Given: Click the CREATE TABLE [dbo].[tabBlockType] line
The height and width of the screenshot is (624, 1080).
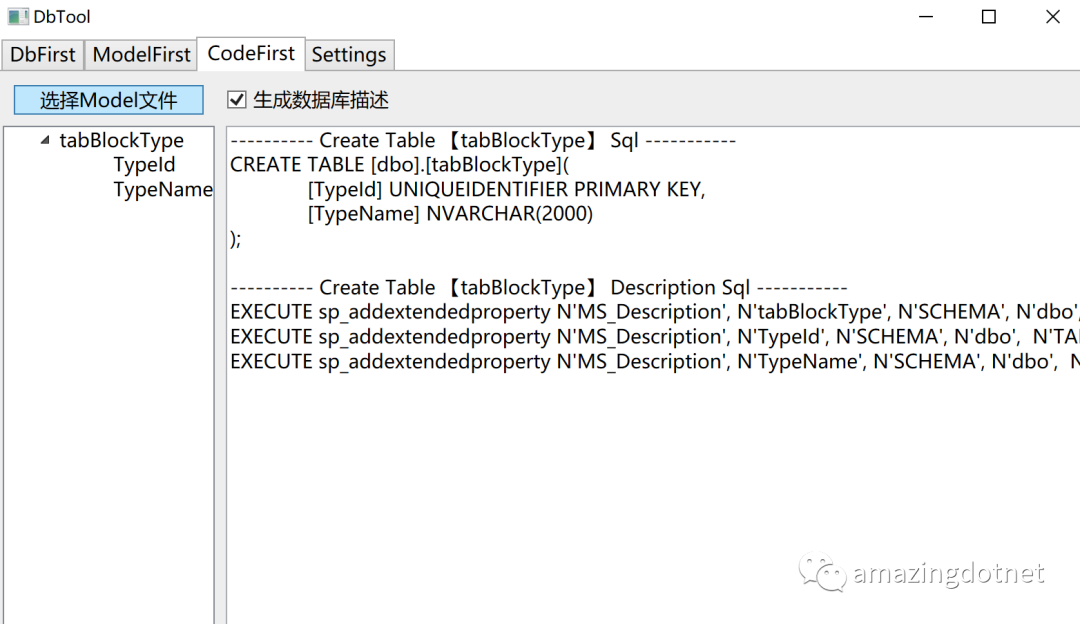Looking at the screenshot, I should (x=399, y=165).
